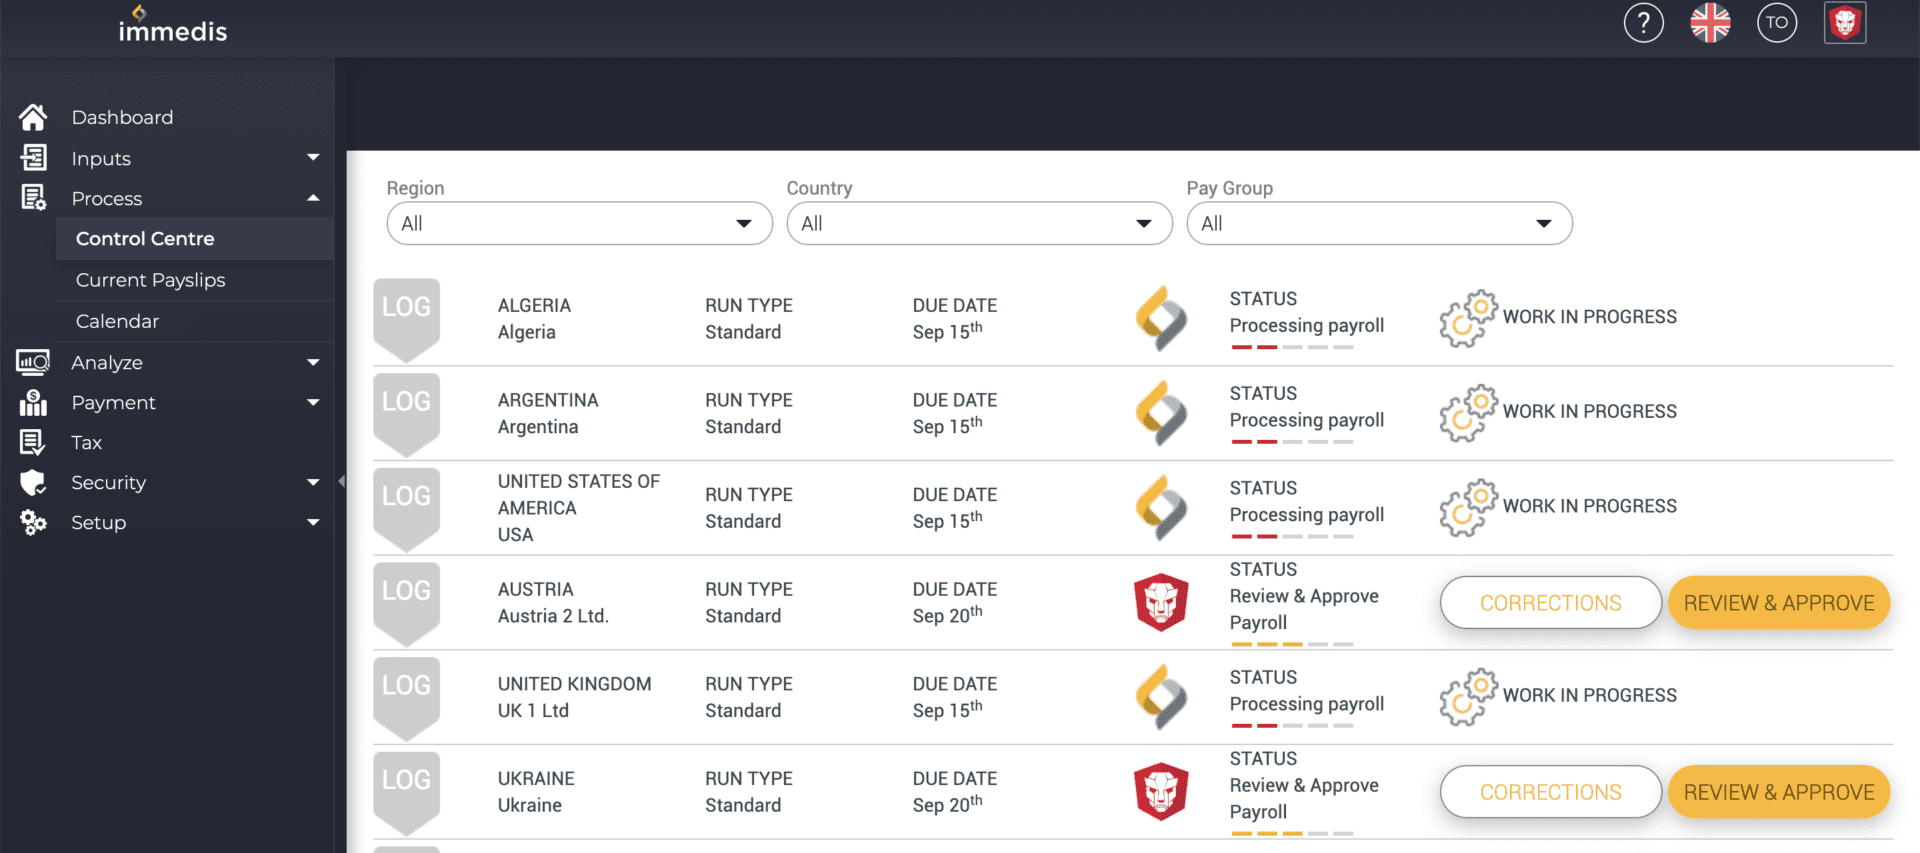Click the Dashboard home icon
Viewport: 1920px width, 853px height.
tap(33, 118)
